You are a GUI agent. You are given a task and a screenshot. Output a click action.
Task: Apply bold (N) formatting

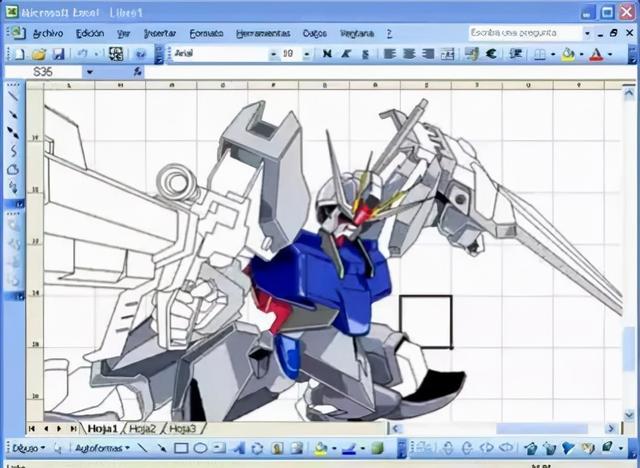click(x=327, y=53)
